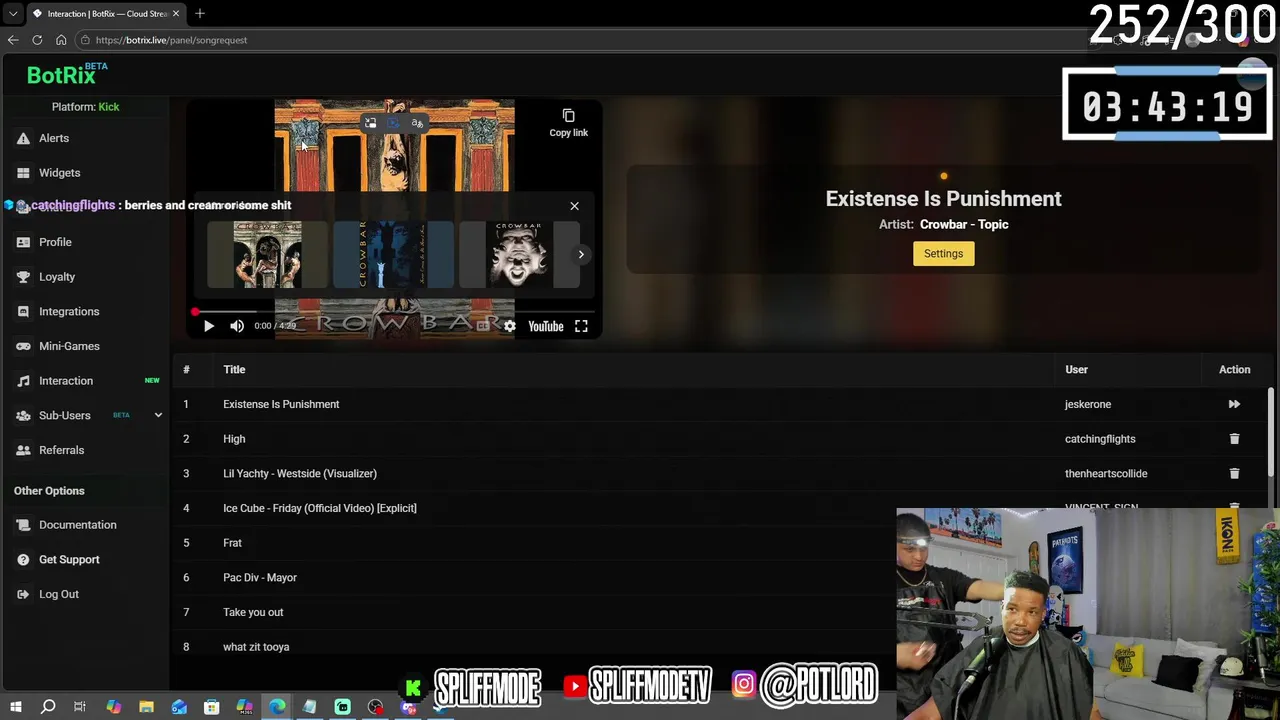
Task: Skip Existense Is Punishment with forward icon
Action: click(1234, 404)
